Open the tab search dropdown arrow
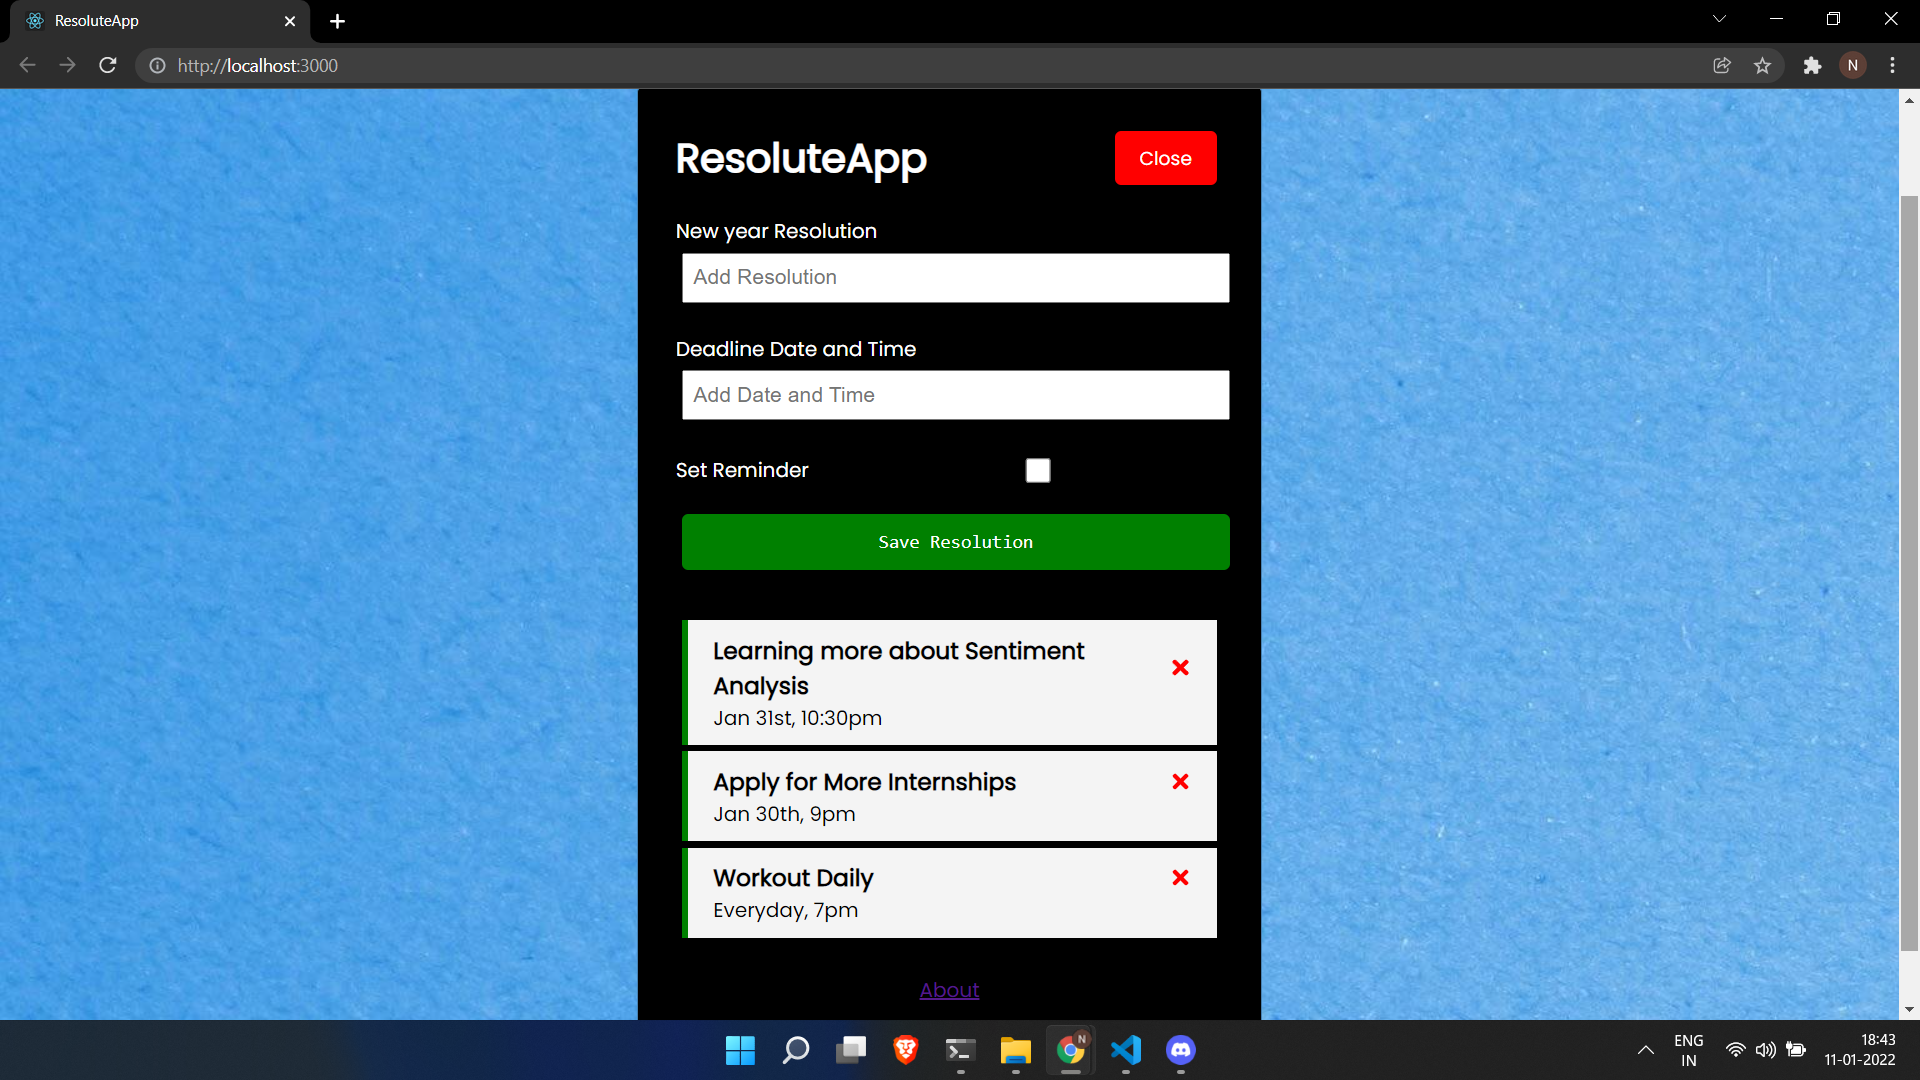 [x=1719, y=19]
